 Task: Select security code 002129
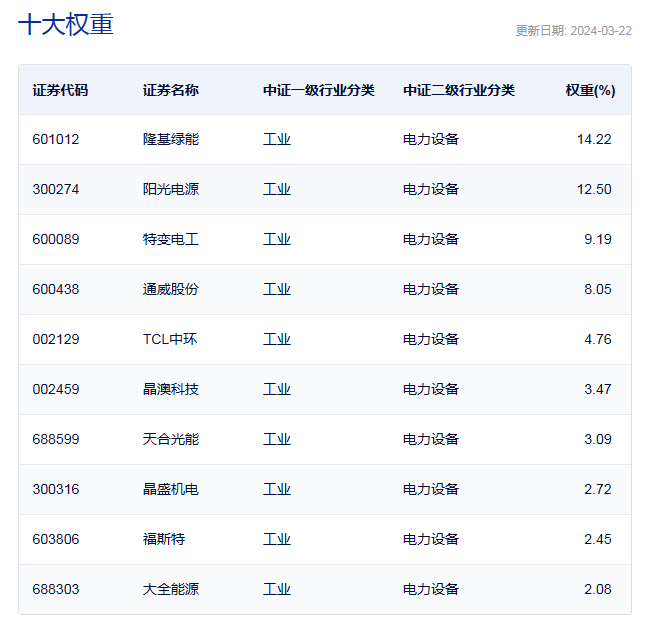55,339
